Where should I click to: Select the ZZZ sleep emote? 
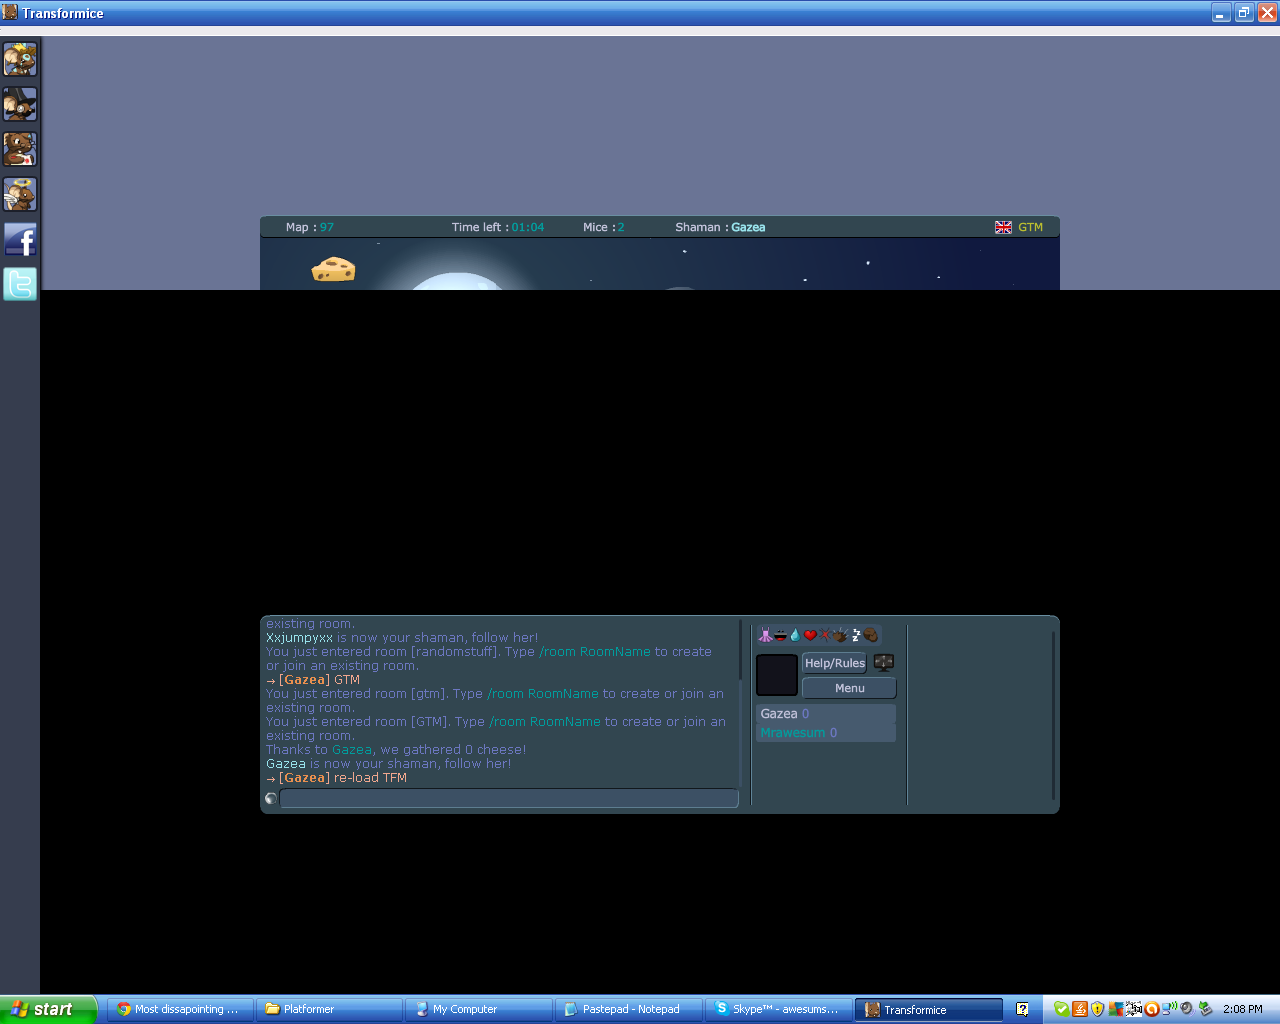tap(856, 635)
